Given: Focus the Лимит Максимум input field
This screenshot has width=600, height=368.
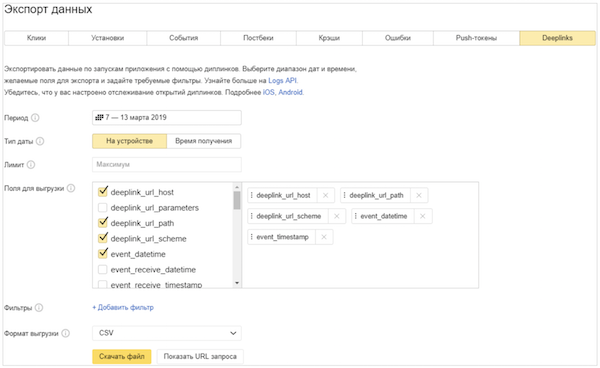Looking at the screenshot, I should pos(167,164).
